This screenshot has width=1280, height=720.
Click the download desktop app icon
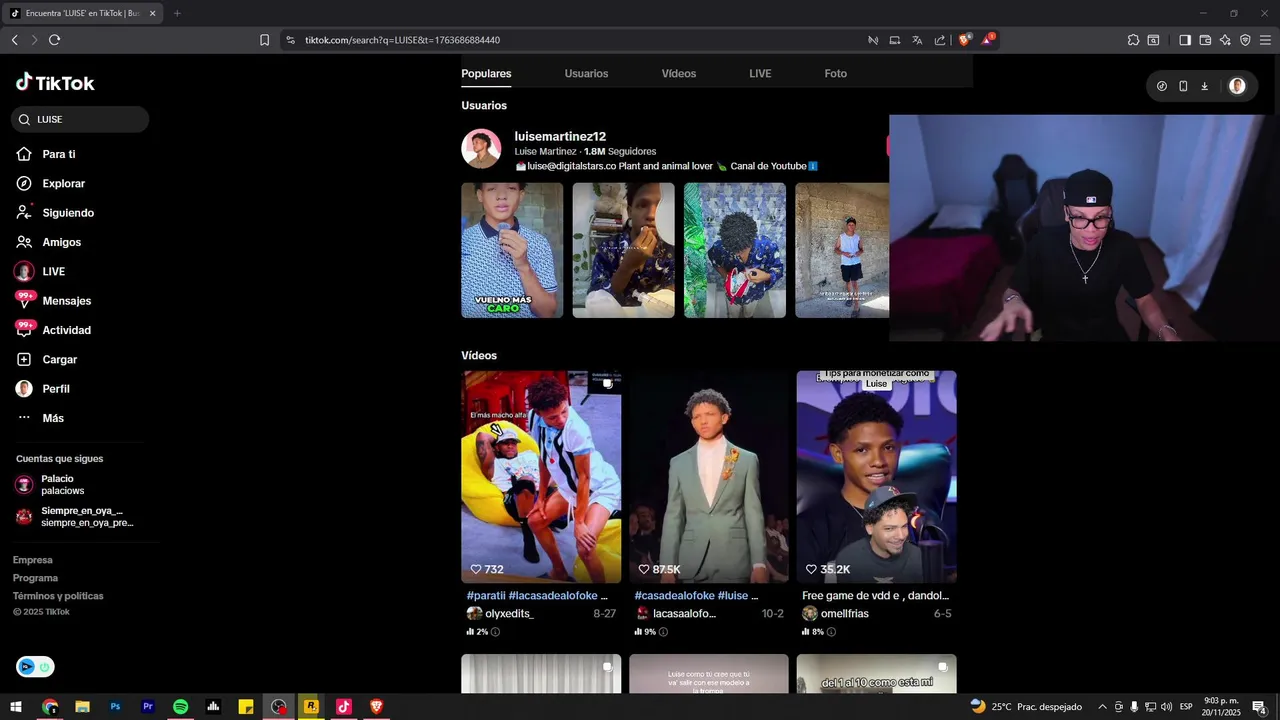pos(1204,86)
